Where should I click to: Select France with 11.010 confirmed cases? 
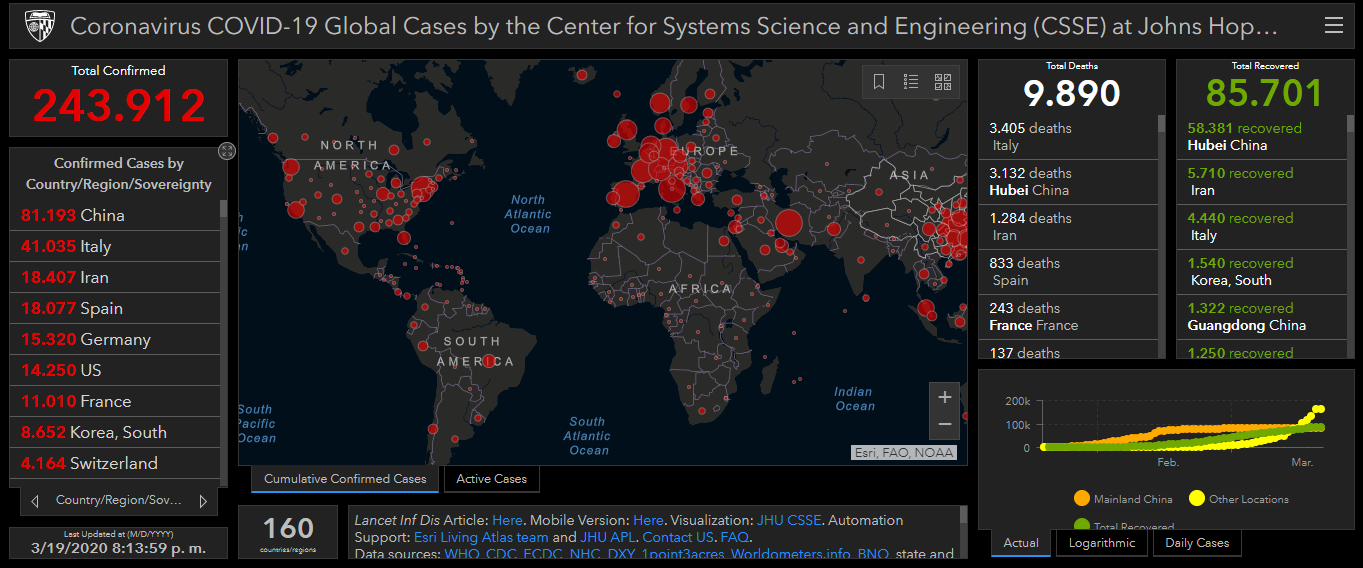coord(115,401)
